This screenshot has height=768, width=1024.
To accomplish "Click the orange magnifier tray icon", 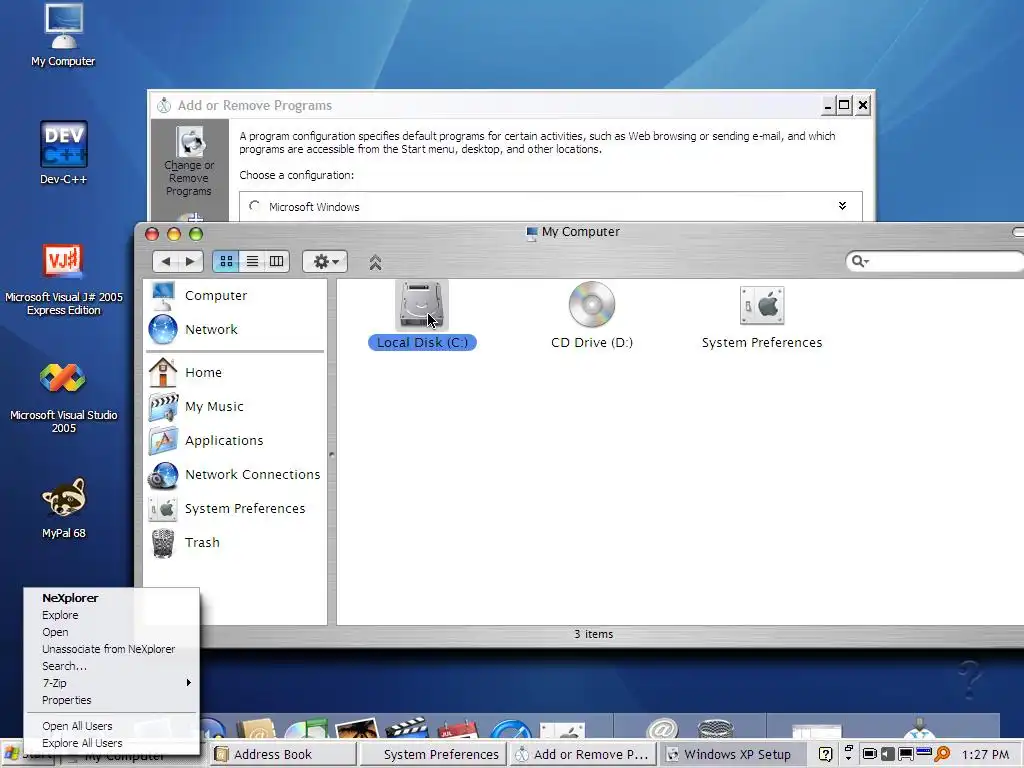I will click(x=942, y=754).
